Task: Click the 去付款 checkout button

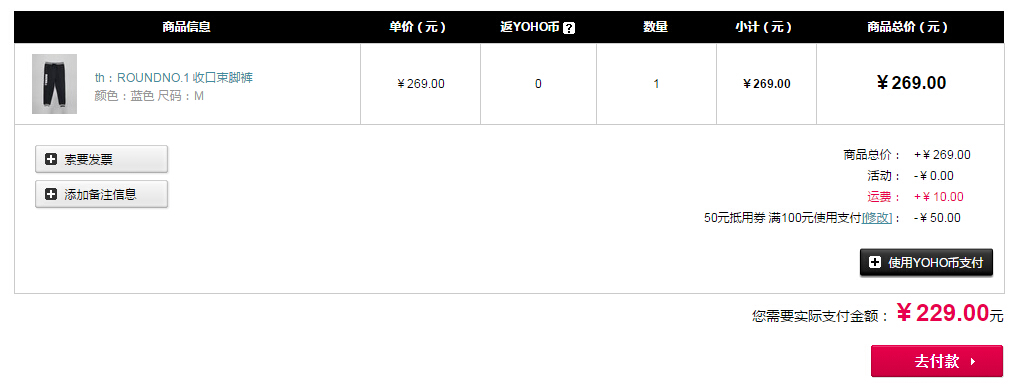Action: (x=936, y=361)
